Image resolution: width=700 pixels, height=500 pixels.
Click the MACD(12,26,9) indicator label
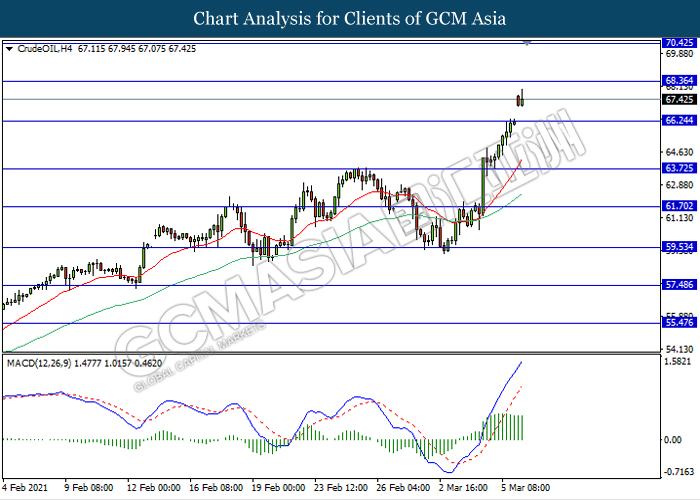pos(39,363)
